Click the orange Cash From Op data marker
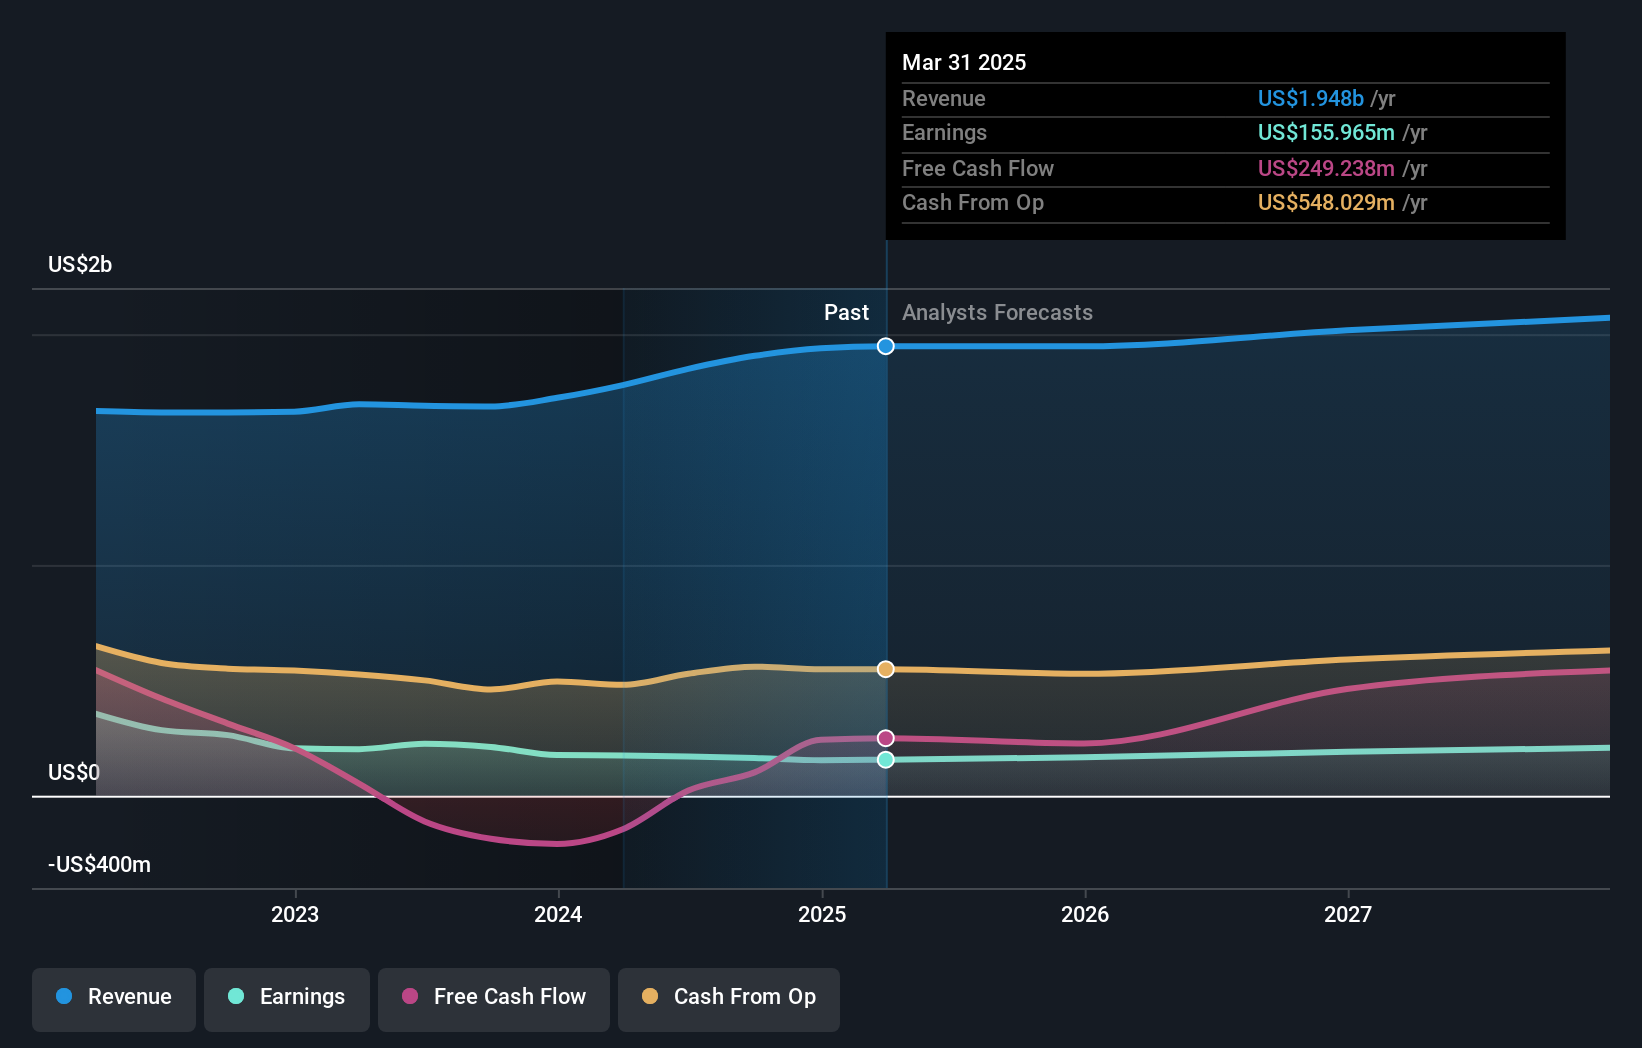This screenshot has width=1642, height=1048. click(x=886, y=669)
